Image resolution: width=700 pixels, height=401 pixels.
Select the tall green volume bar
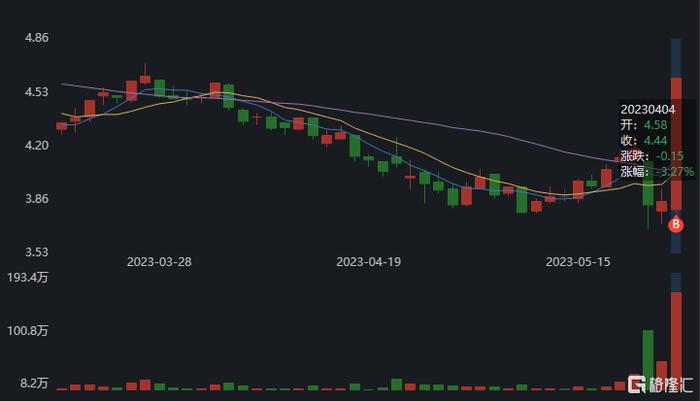(648, 360)
